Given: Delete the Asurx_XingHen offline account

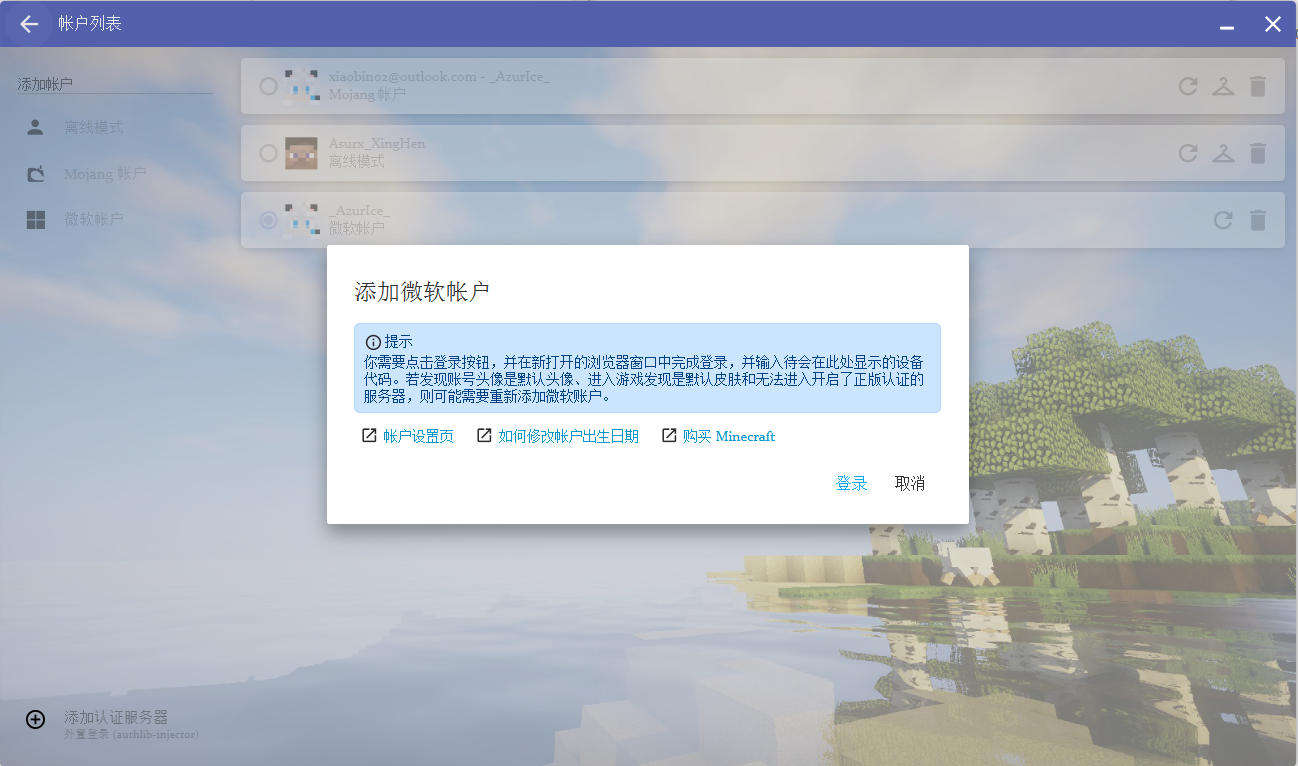Looking at the screenshot, I should (1258, 153).
